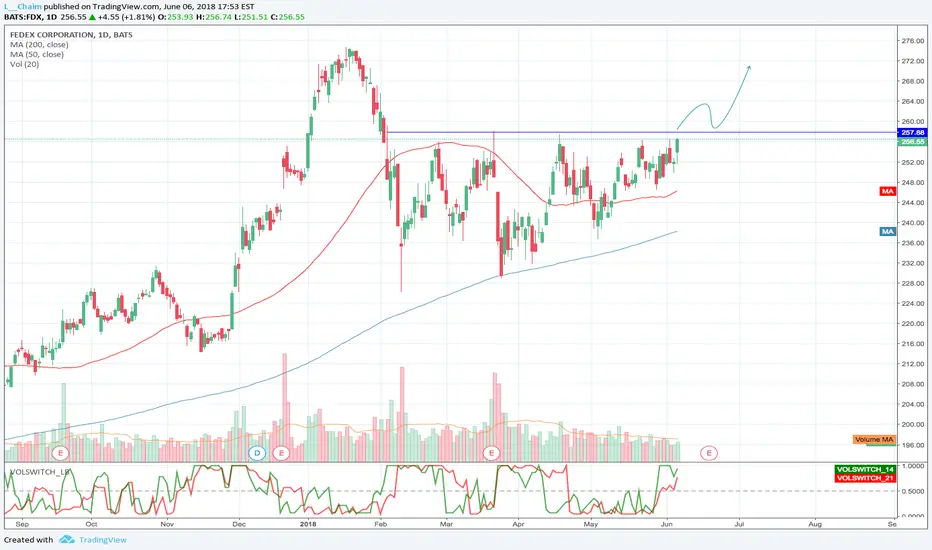The image size is (932, 550).
Task: Click the TradingView cloud logo icon
Action: click(x=67, y=539)
